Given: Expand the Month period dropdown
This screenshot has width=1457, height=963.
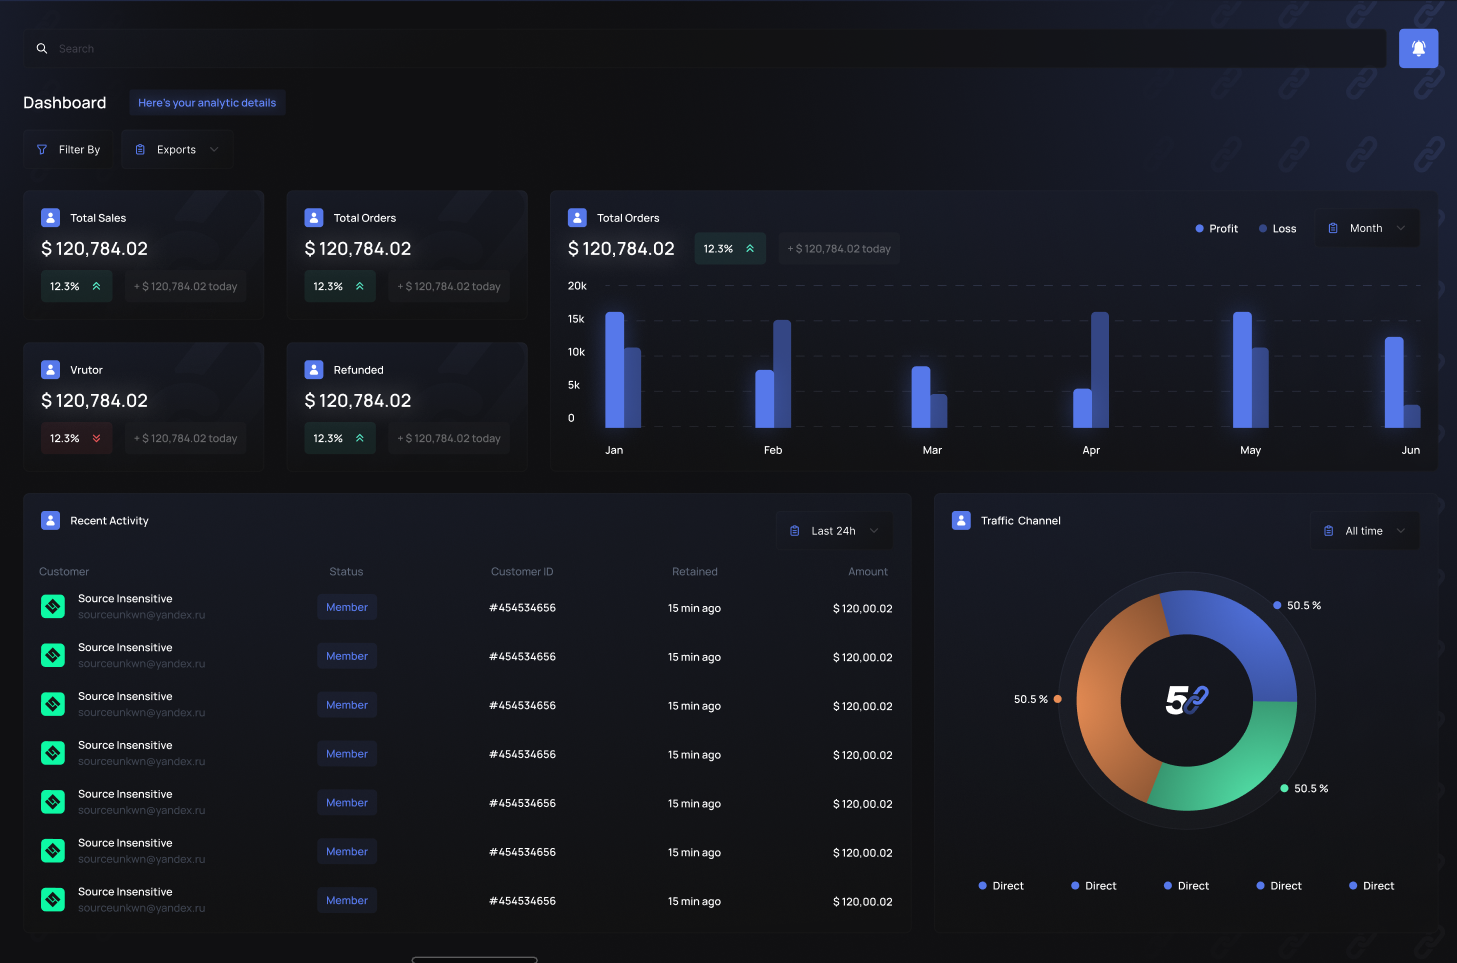Looking at the screenshot, I should pyautogui.click(x=1366, y=228).
